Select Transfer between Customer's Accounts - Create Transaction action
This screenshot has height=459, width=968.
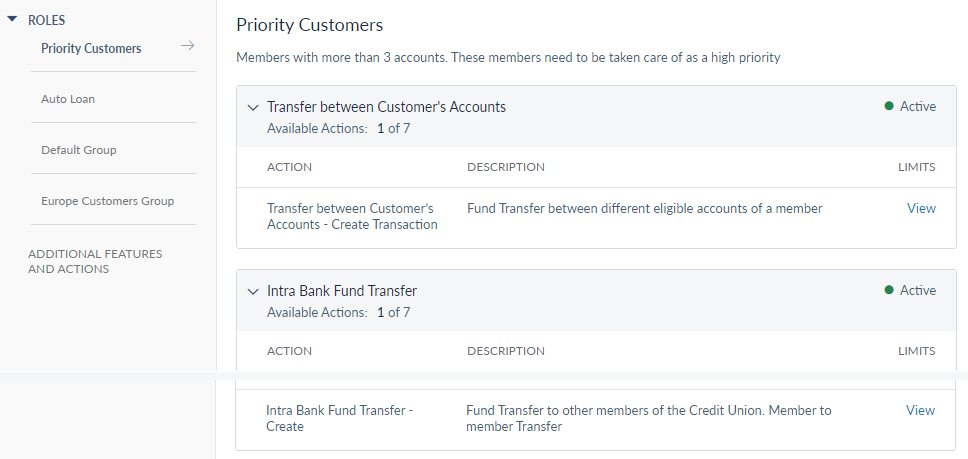tap(352, 216)
